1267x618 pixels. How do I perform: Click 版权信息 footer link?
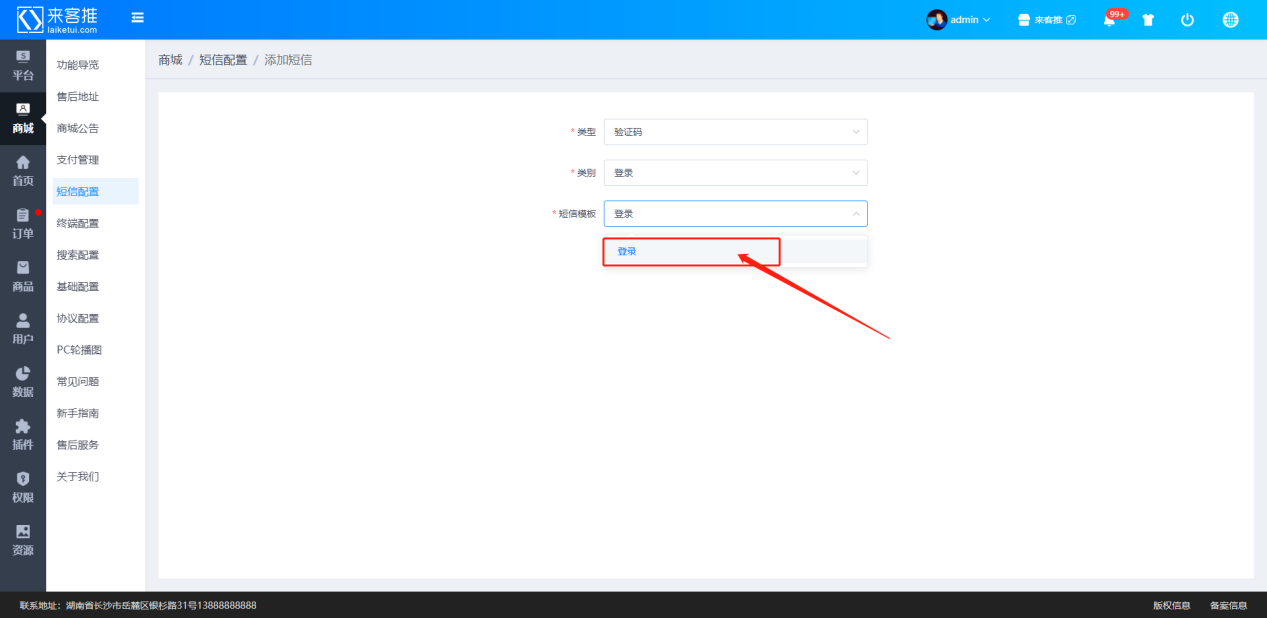coord(1171,605)
